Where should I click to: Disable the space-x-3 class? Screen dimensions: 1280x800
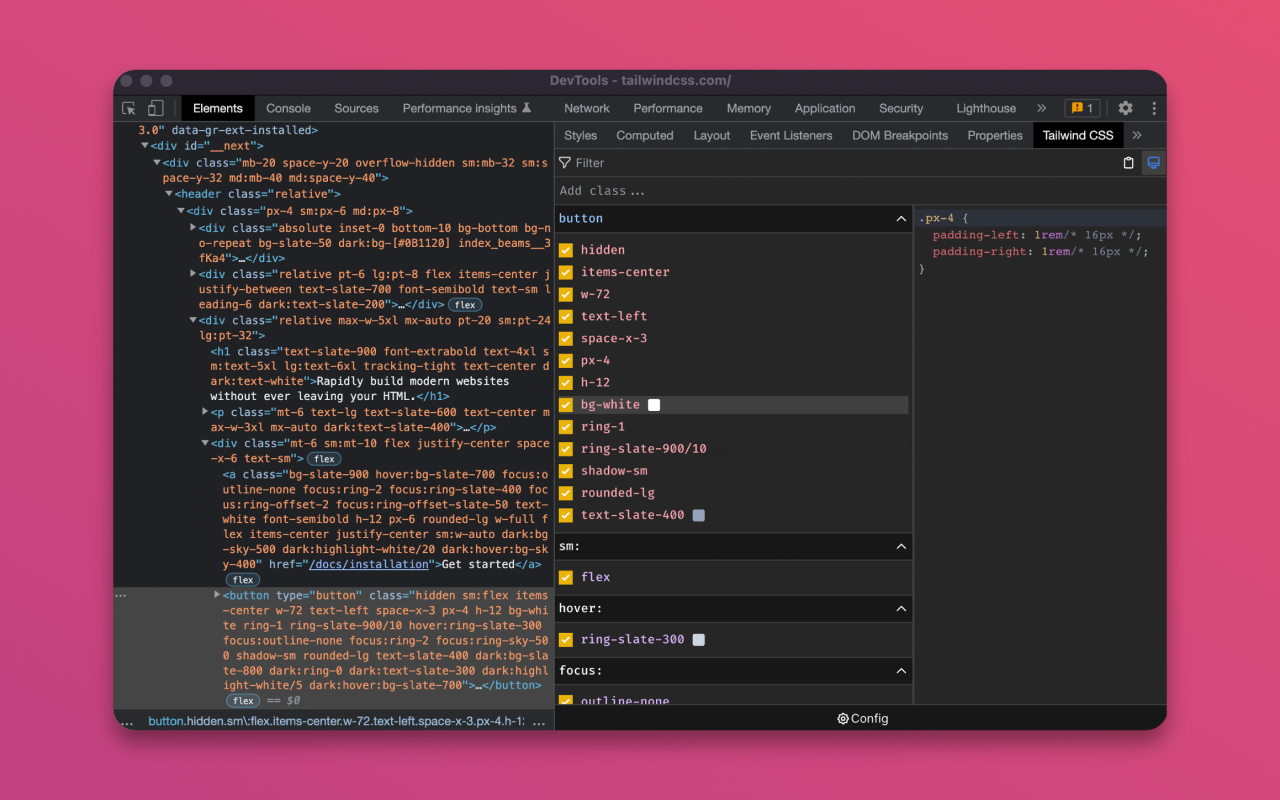click(x=566, y=338)
